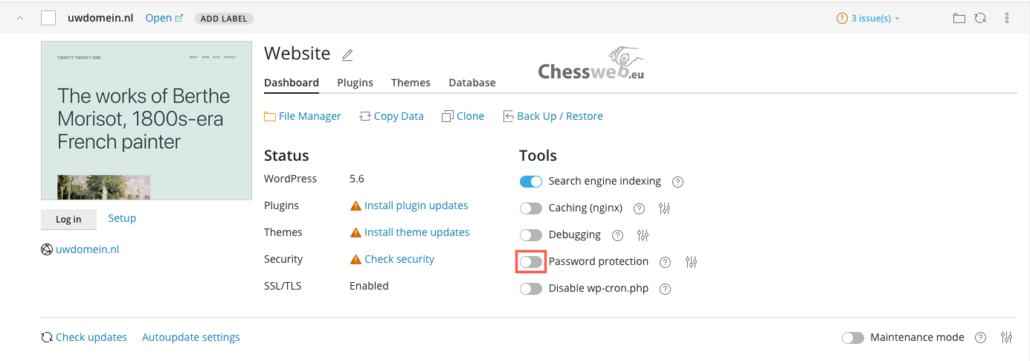Image resolution: width=1030 pixels, height=361 pixels.
Task: Click the website preview thumbnail
Action: coord(146,121)
